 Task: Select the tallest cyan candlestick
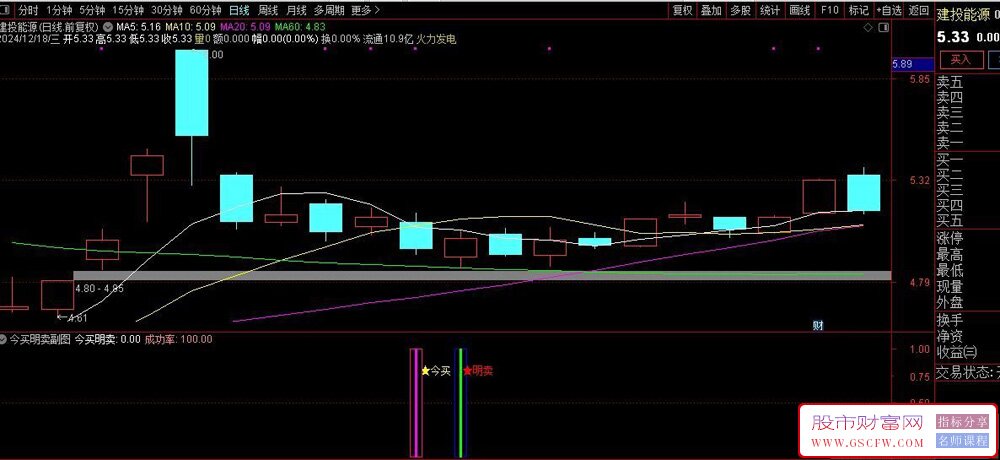192,92
